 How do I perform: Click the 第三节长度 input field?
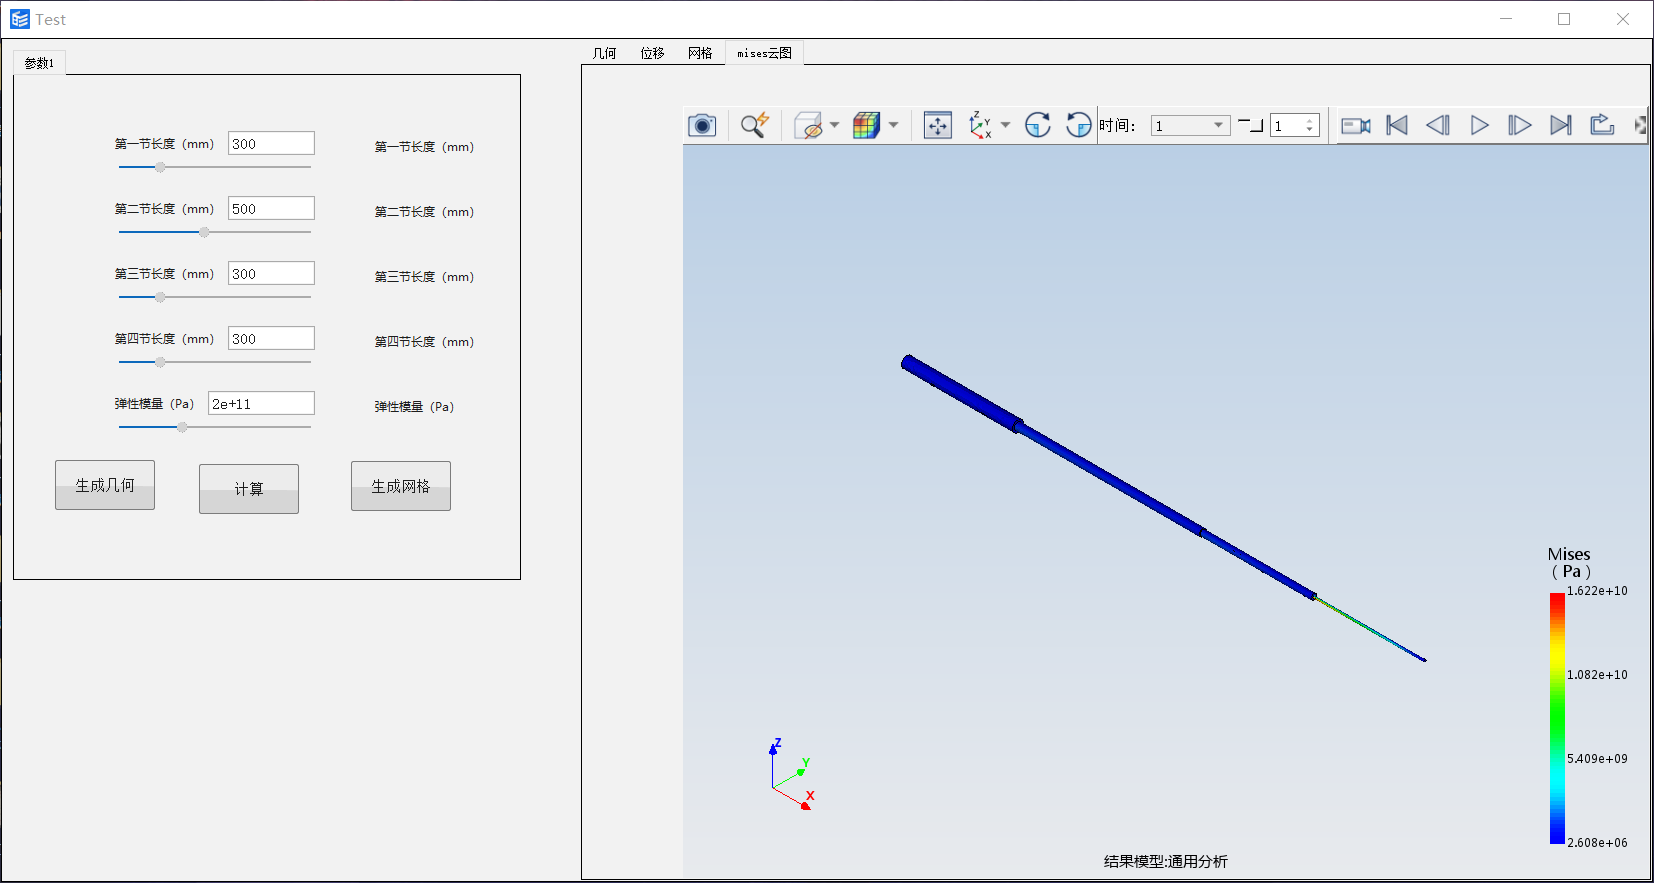pyautogui.click(x=271, y=273)
